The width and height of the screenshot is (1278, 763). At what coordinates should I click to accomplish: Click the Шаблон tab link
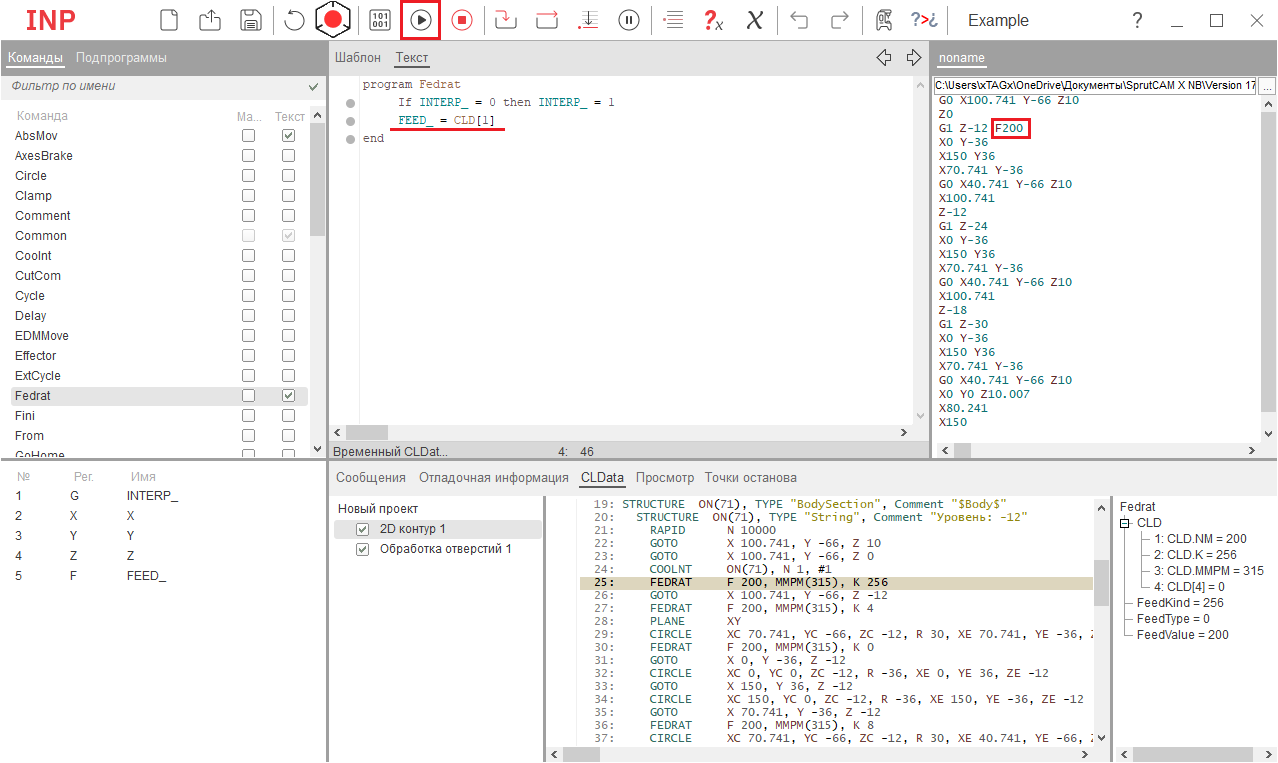[x=357, y=58]
